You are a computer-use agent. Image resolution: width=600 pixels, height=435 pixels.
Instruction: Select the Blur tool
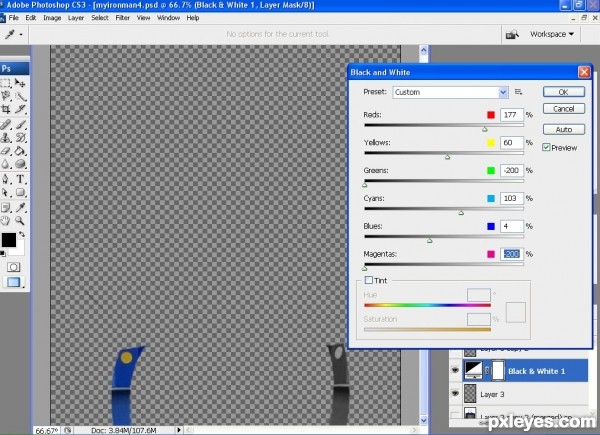[x=6, y=164]
